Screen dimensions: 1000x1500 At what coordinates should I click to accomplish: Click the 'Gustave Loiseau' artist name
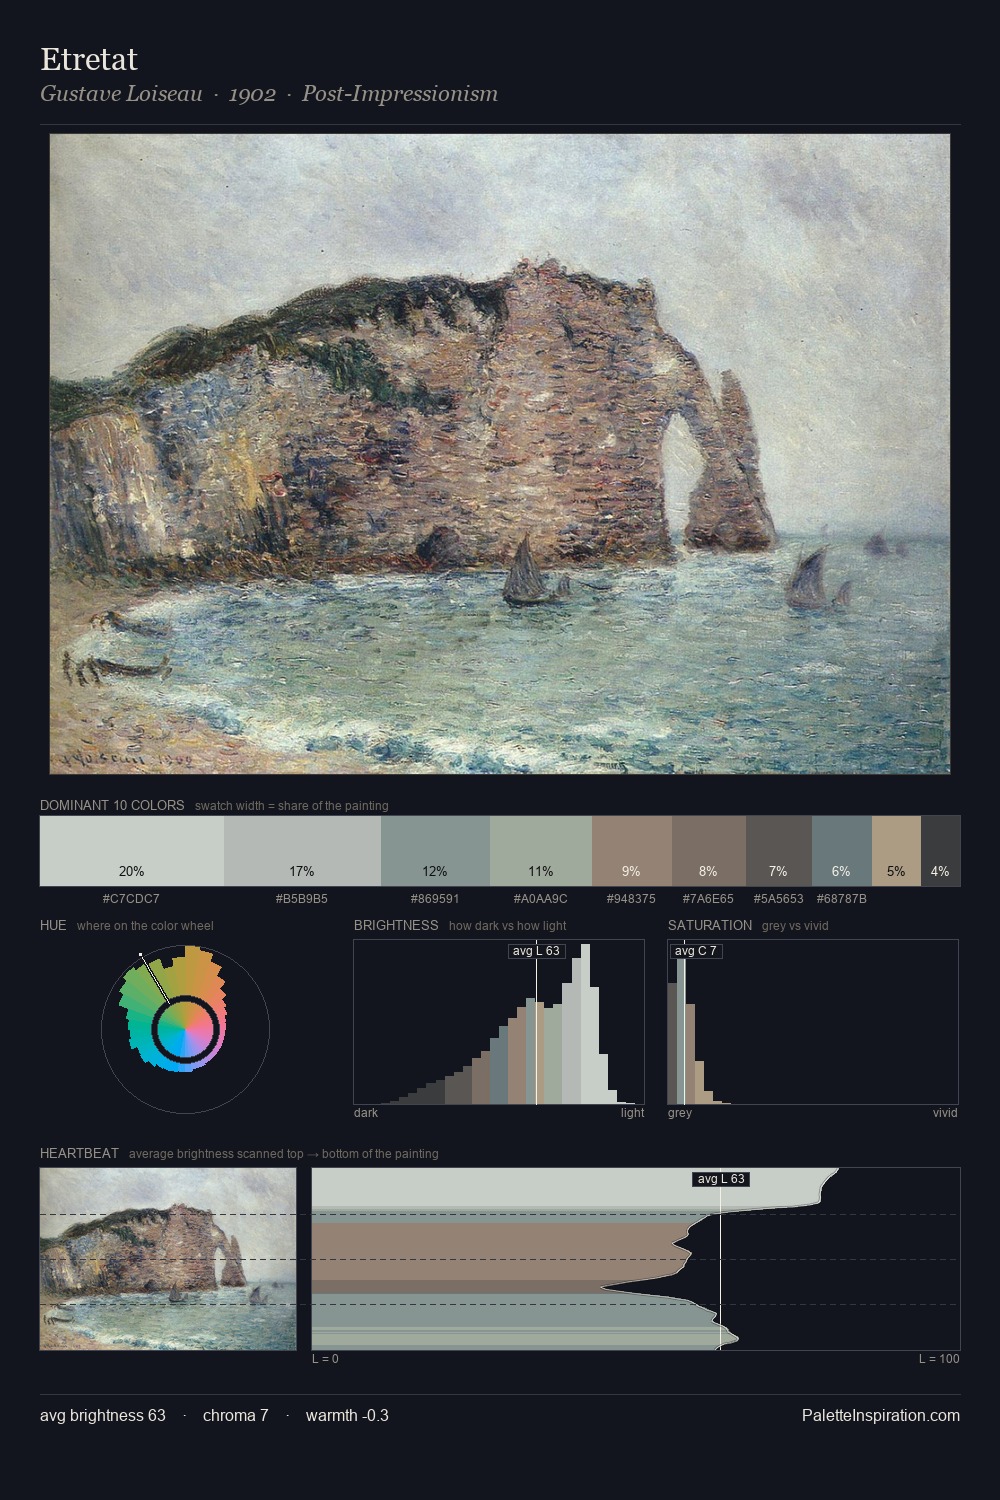click(121, 94)
